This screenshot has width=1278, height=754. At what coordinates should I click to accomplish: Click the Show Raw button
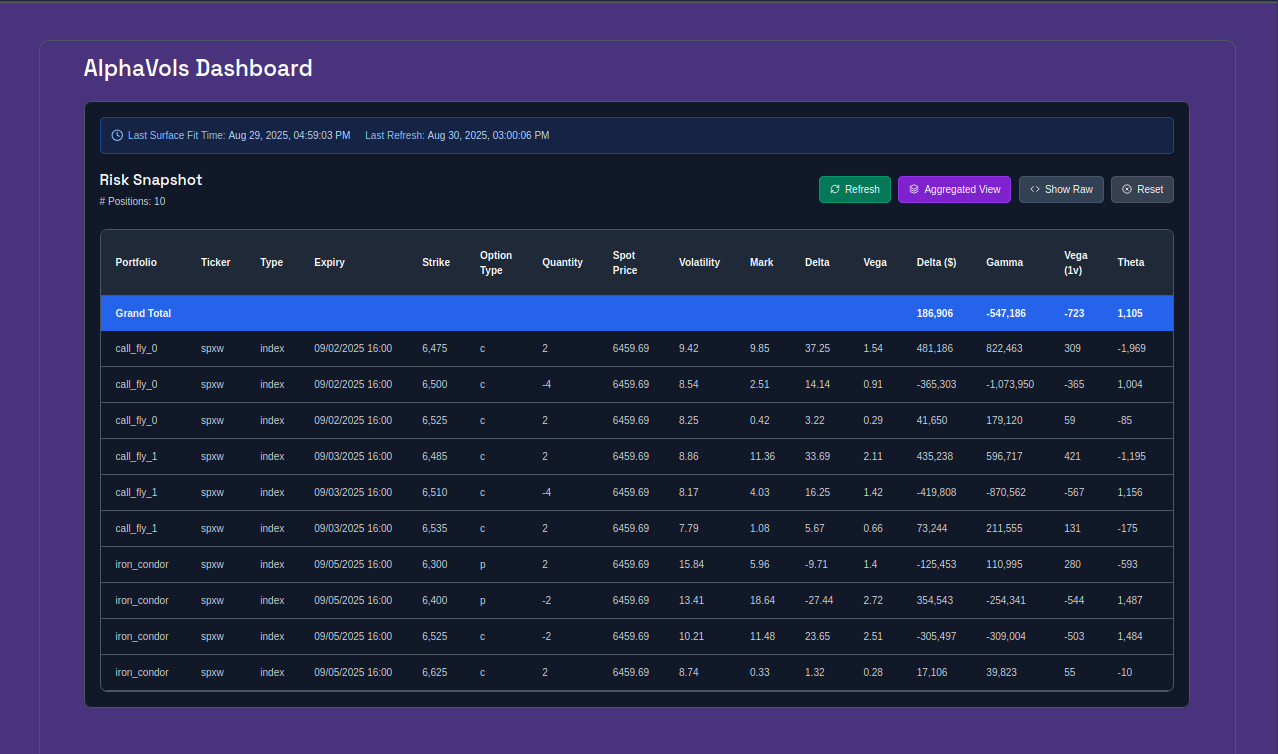coord(1061,189)
